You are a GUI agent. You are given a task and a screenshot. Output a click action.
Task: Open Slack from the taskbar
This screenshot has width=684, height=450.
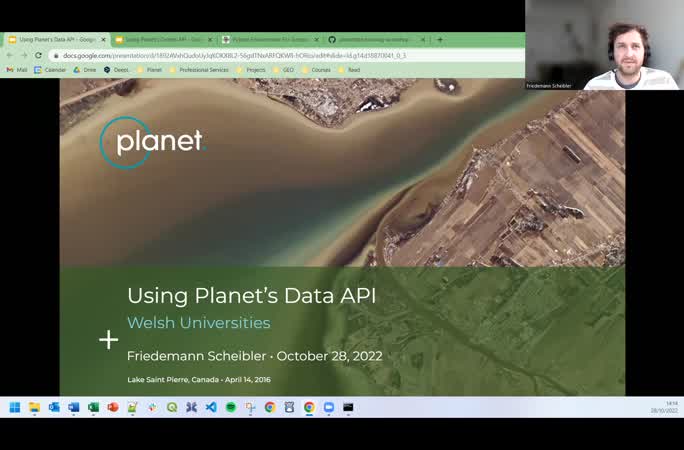(x=152, y=407)
